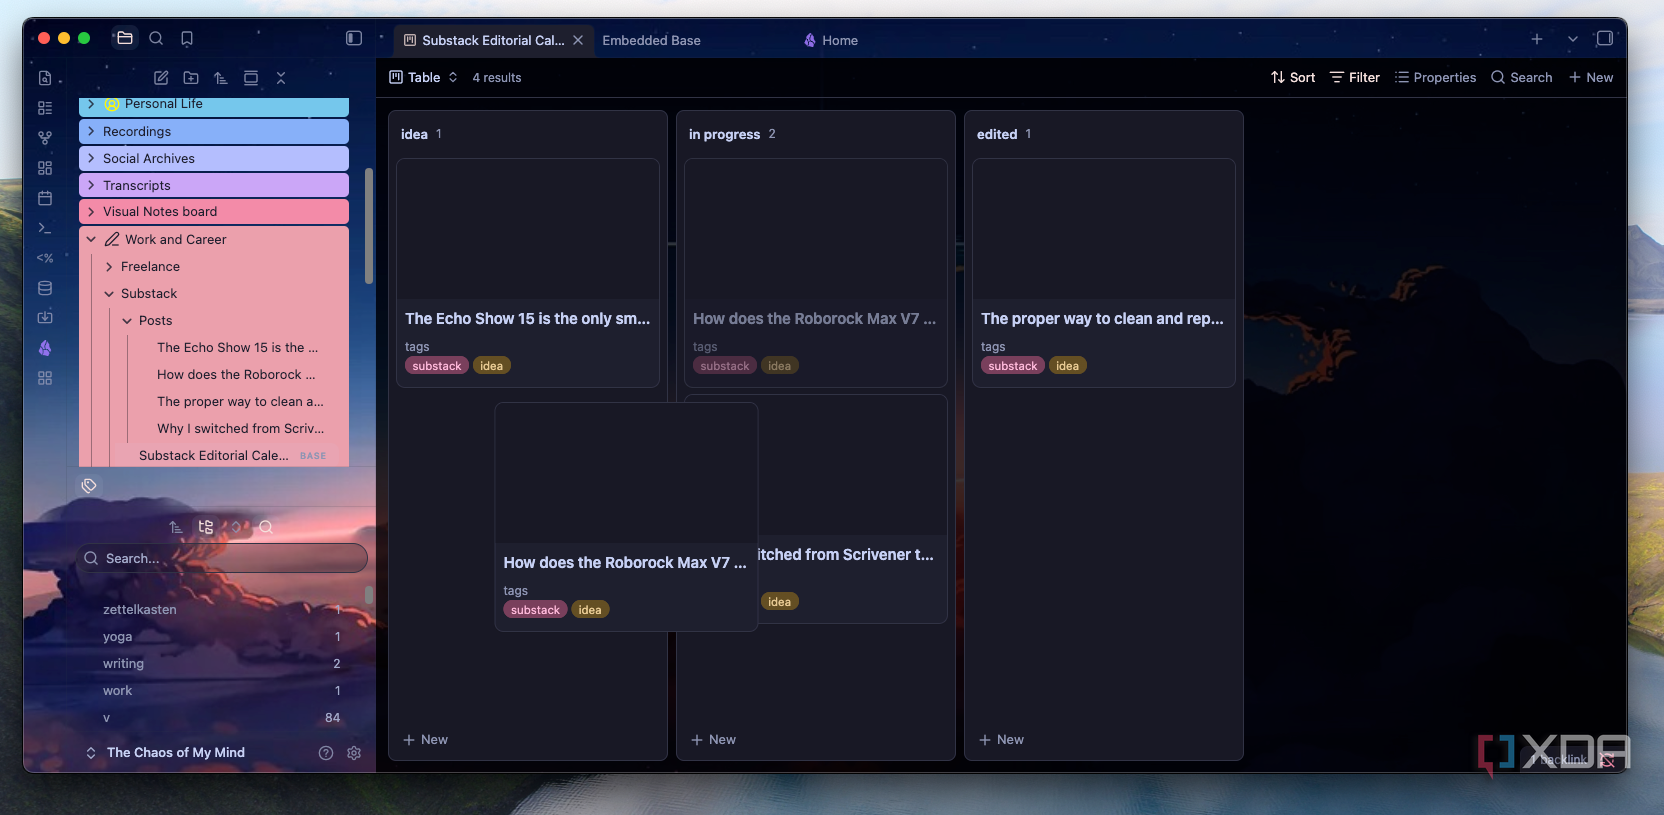This screenshot has width=1664, height=815.
Task: Collapse all folders in file explorer
Action: click(x=281, y=78)
